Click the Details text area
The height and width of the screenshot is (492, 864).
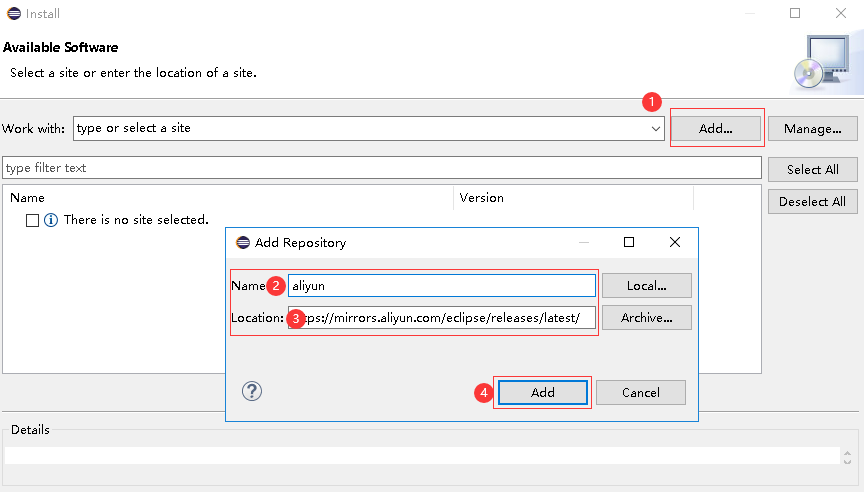422,456
